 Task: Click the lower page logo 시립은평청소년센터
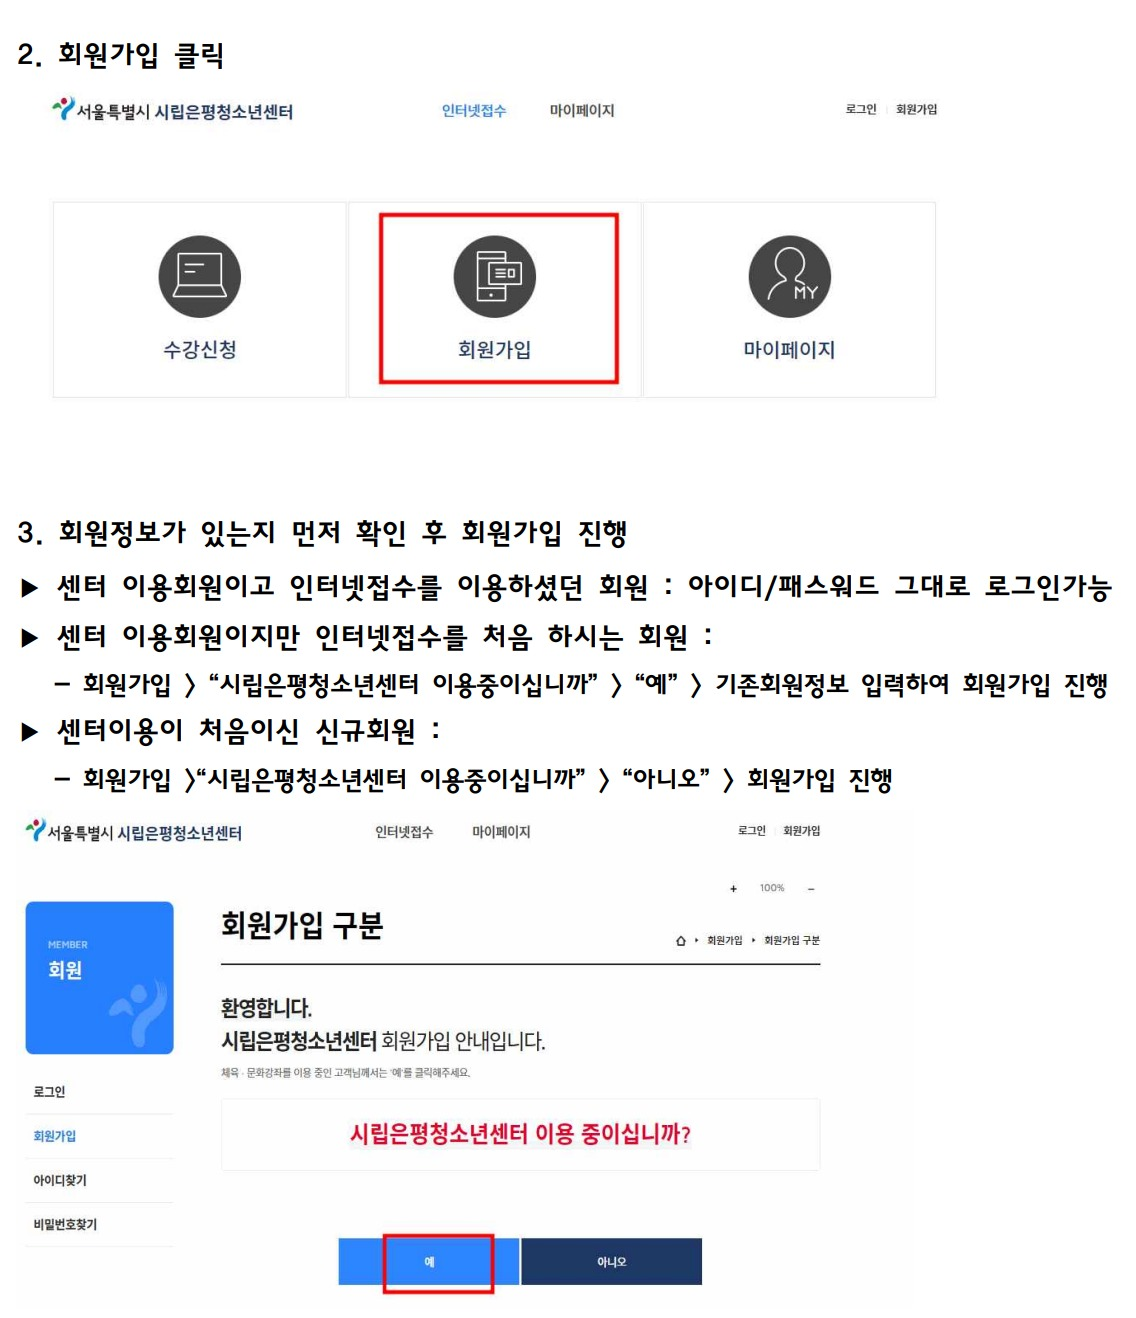134,832
